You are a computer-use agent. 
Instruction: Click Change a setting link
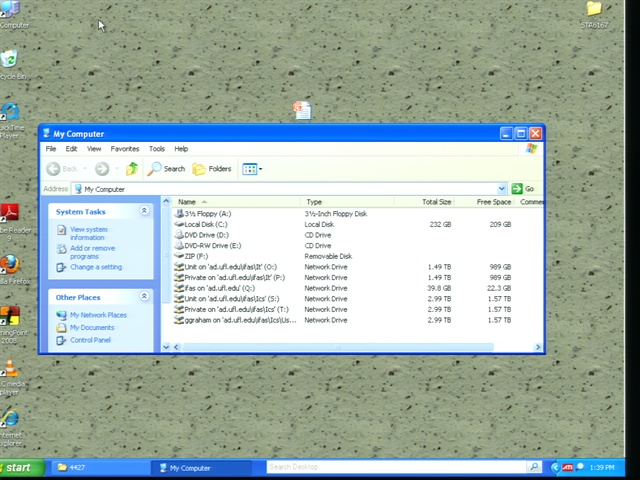pyautogui.click(x=96, y=267)
